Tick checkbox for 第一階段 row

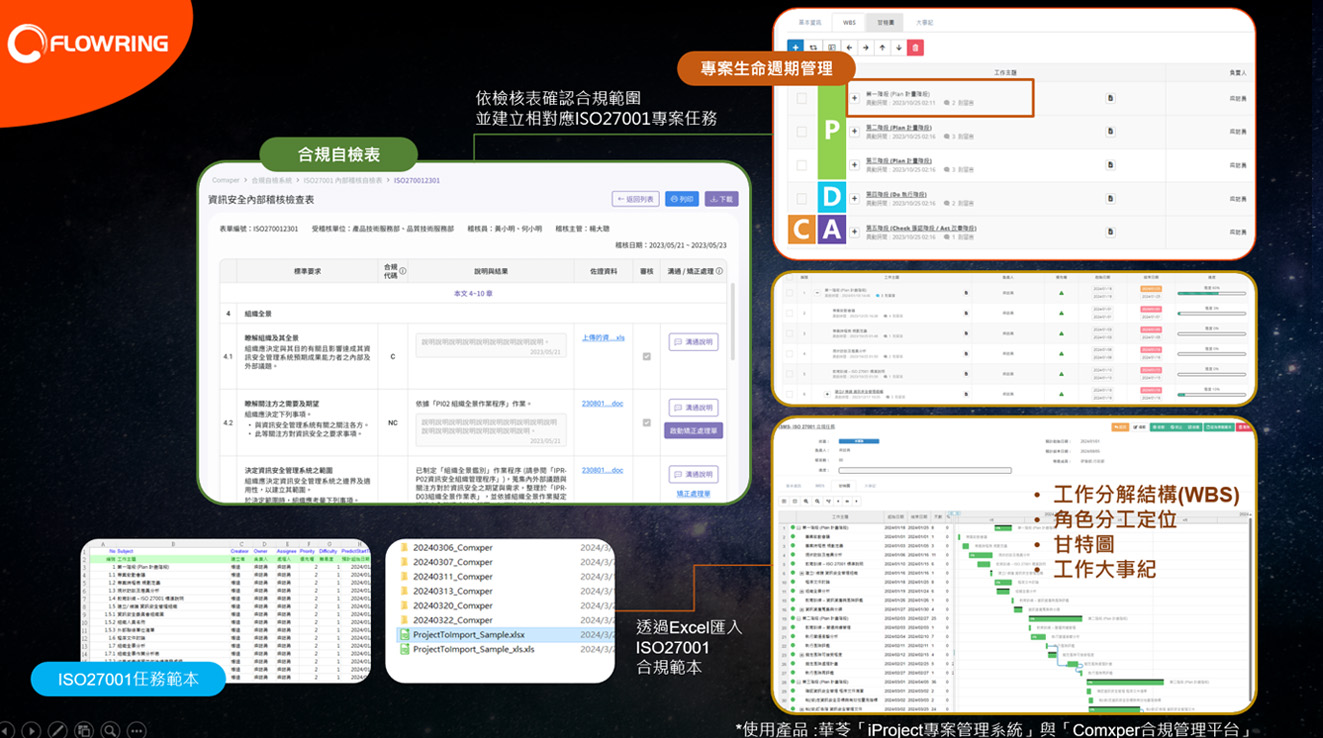802,98
